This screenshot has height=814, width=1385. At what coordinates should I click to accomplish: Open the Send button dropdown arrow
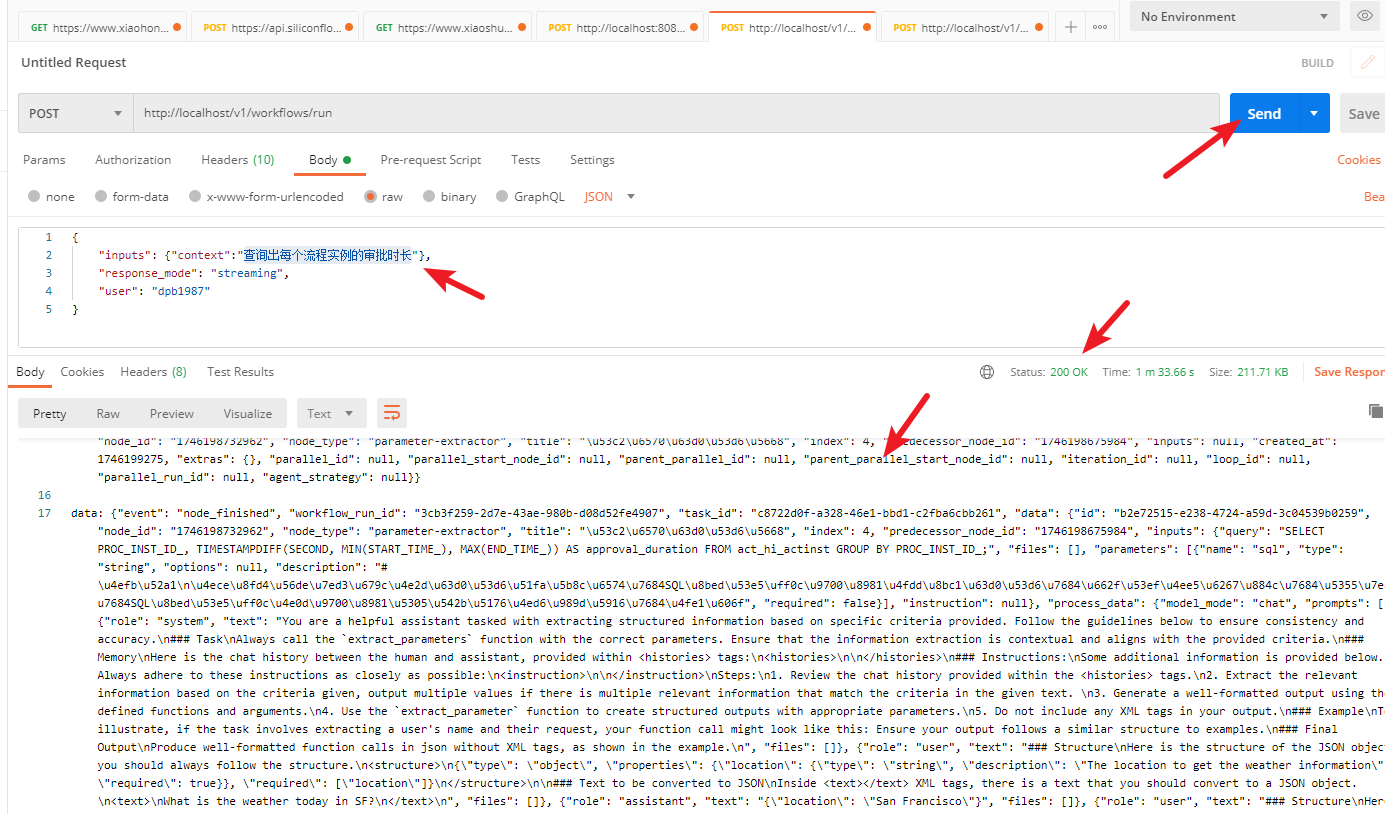(1314, 113)
